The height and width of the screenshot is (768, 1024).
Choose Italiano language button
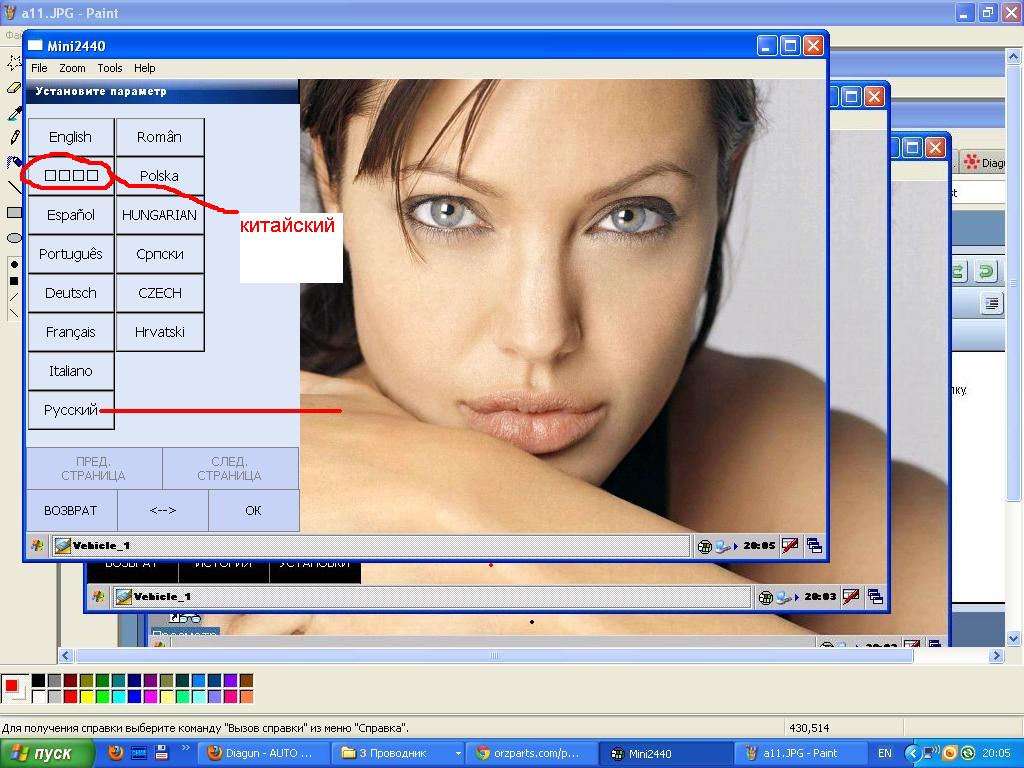71,371
